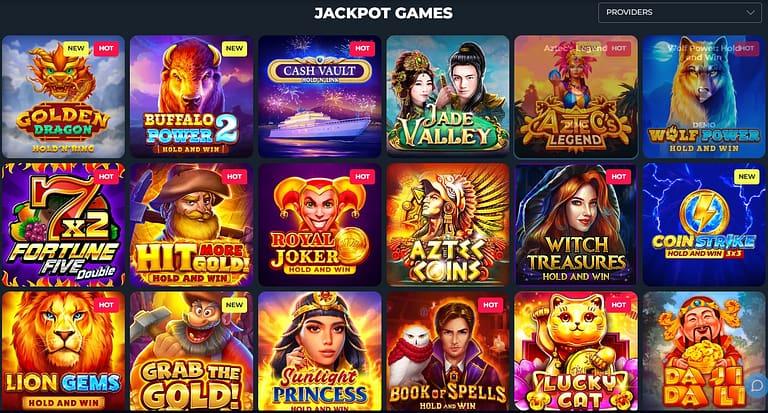The width and height of the screenshot is (768, 413).
Task: Open the chat support bubble icon
Action: click(756, 385)
